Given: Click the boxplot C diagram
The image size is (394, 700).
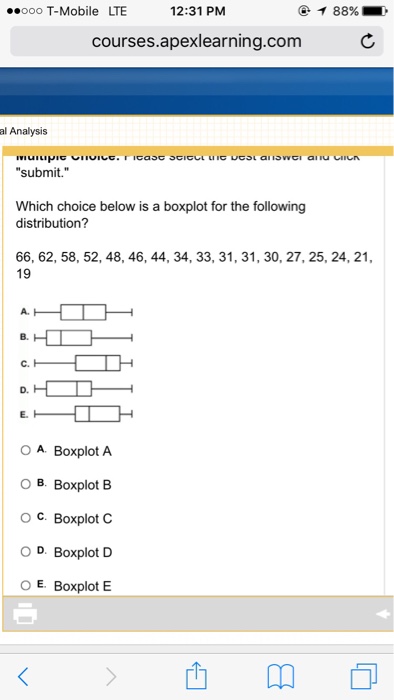Looking at the screenshot, I should pos(83,363).
